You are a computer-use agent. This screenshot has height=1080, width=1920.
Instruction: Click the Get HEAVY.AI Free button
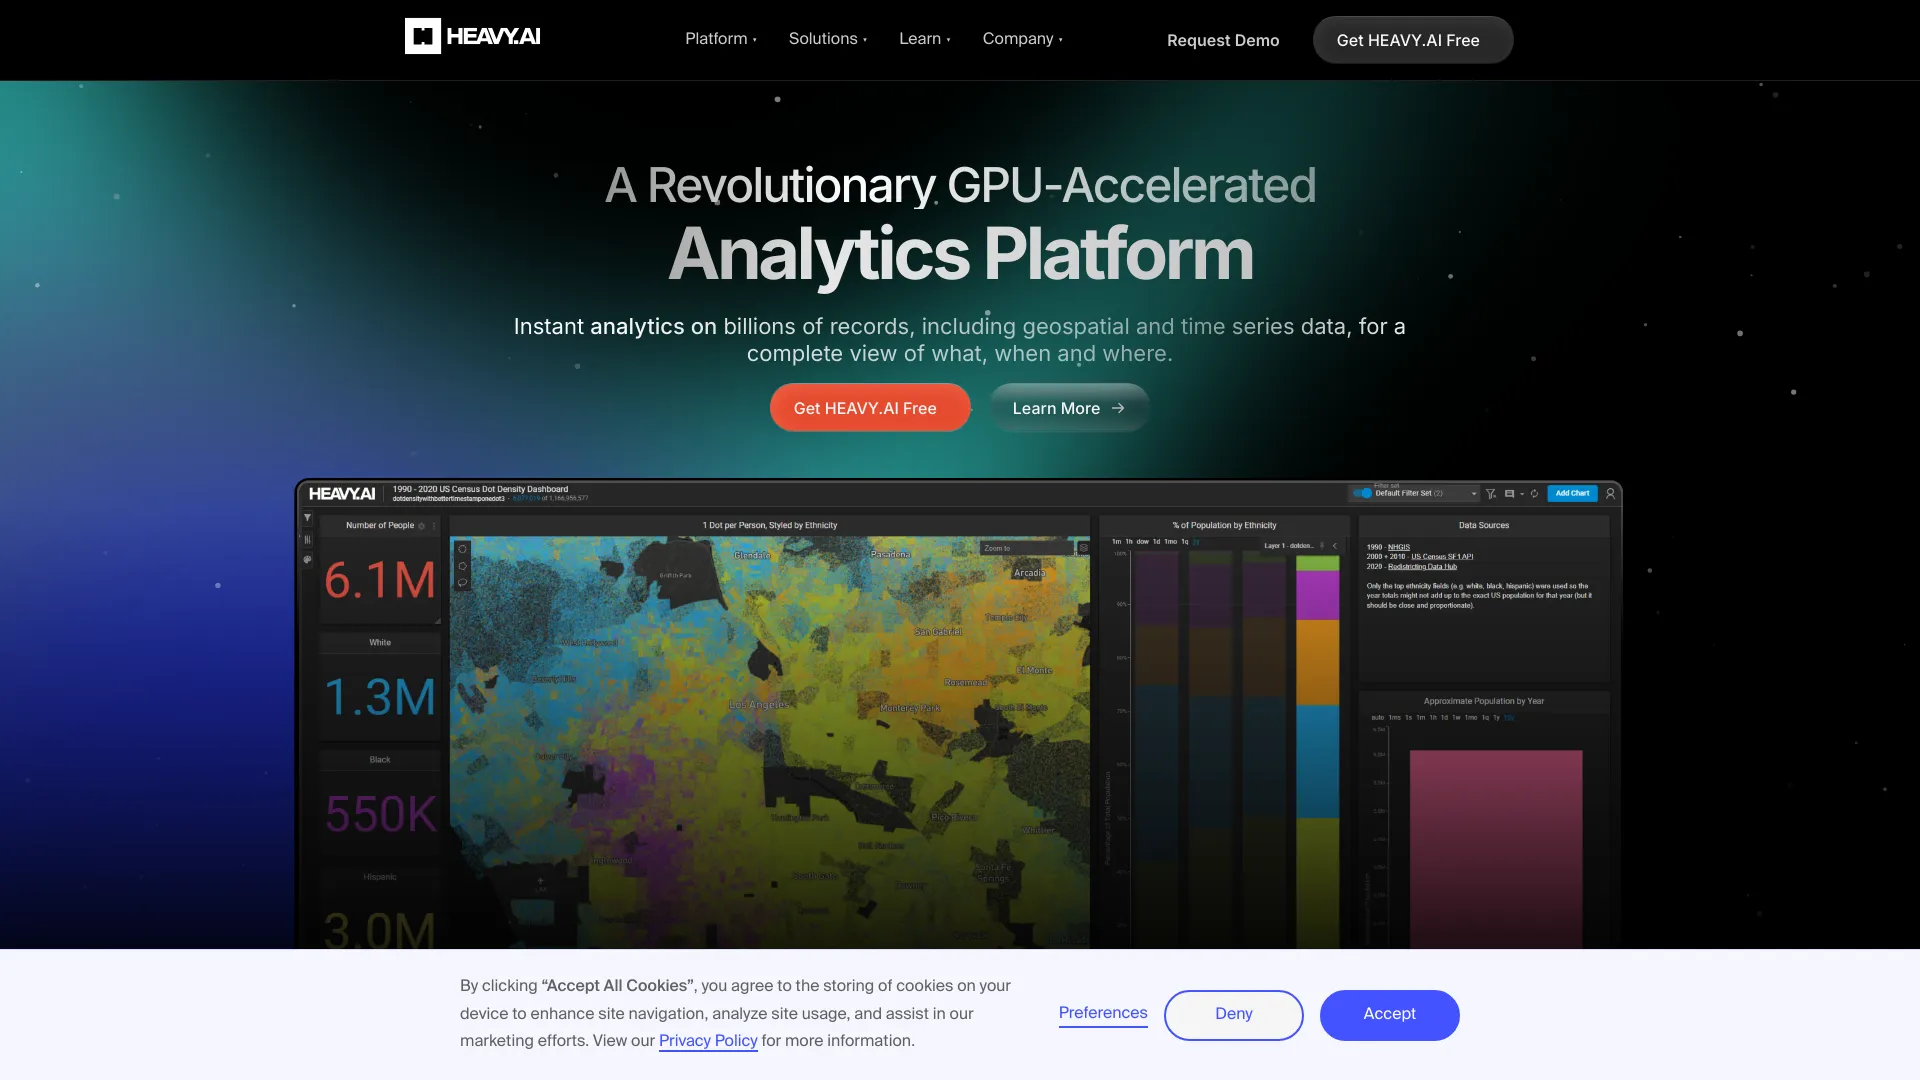[x=1408, y=38]
